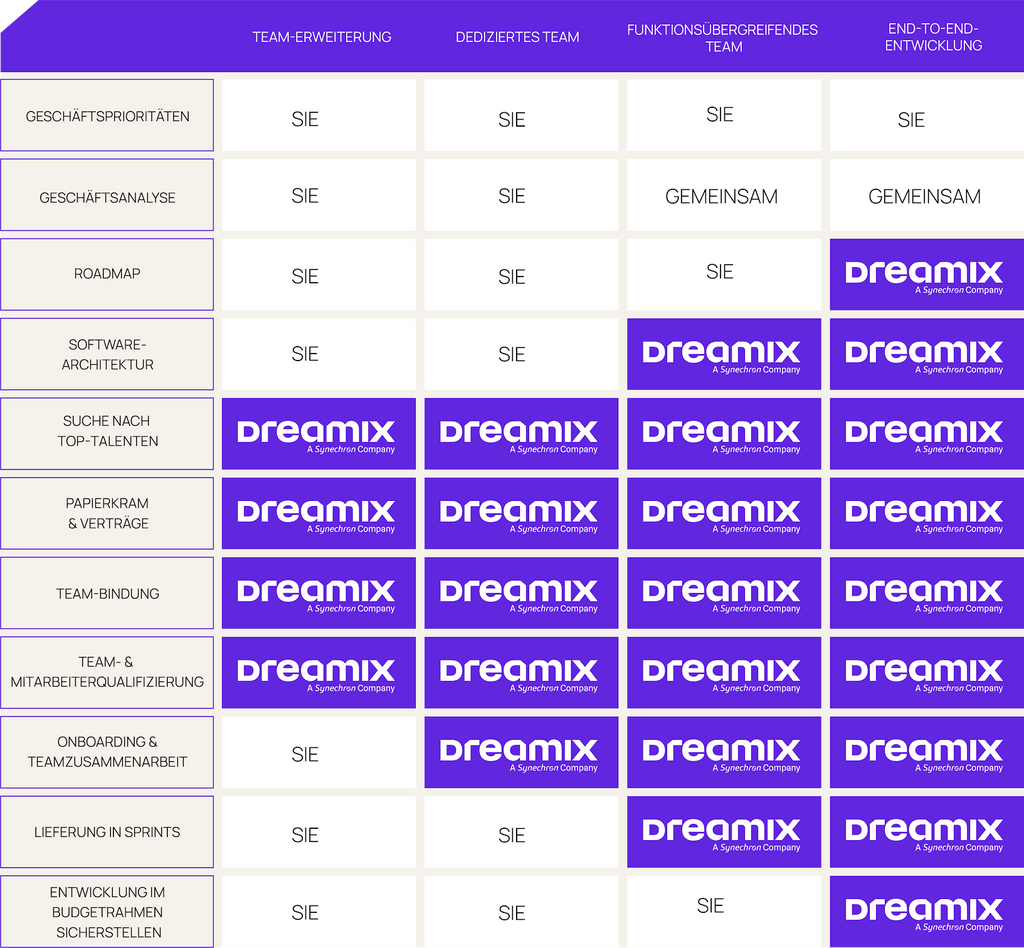Open the End-to-End-Entwicklung column header
This screenshot has height=948, width=1024.
tap(934, 37)
